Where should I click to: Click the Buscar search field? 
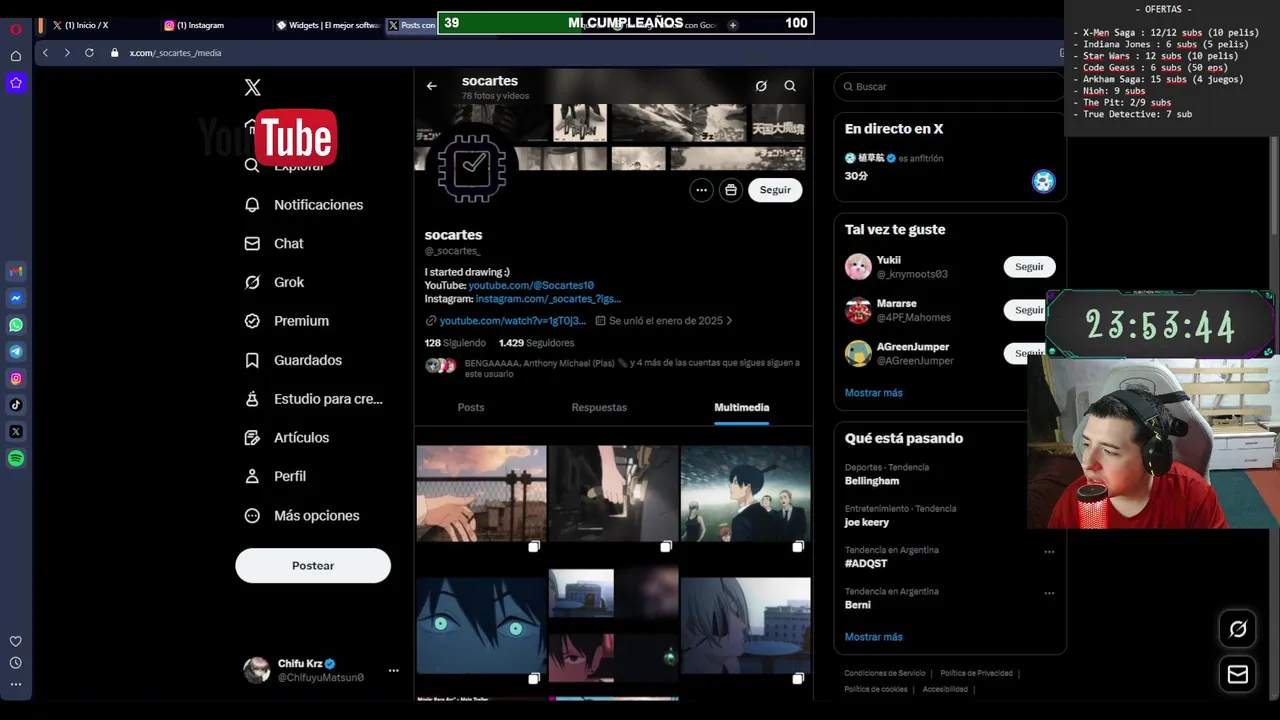[950, 87]
